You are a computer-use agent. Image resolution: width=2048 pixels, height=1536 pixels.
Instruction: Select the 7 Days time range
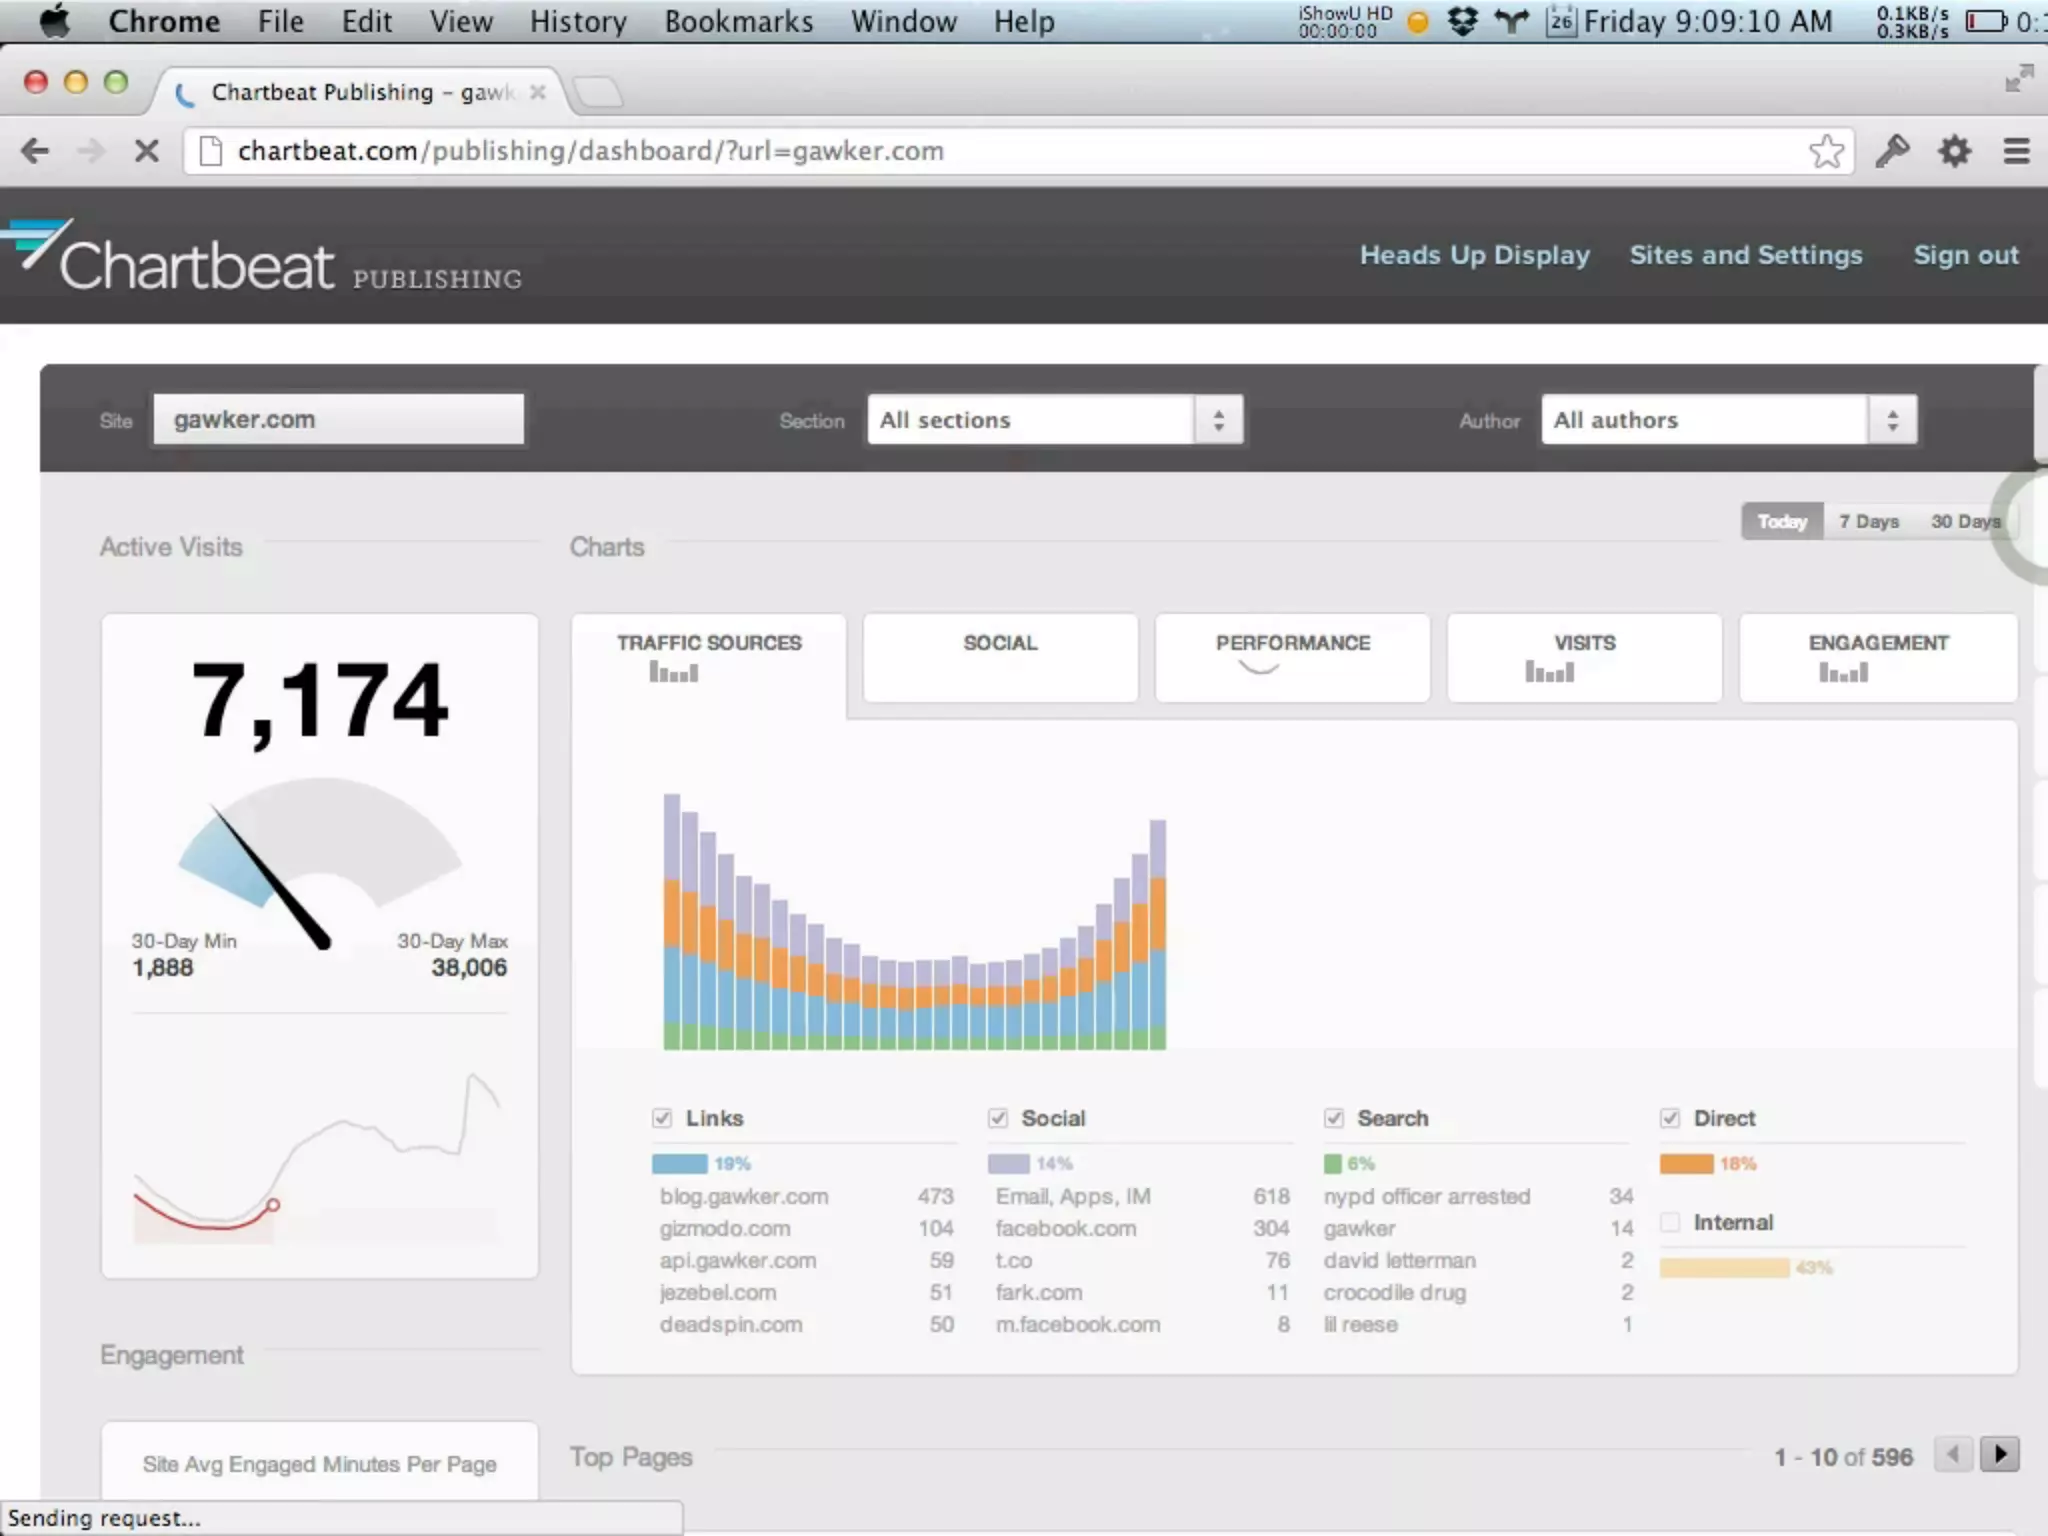[x=1868, y=521]
